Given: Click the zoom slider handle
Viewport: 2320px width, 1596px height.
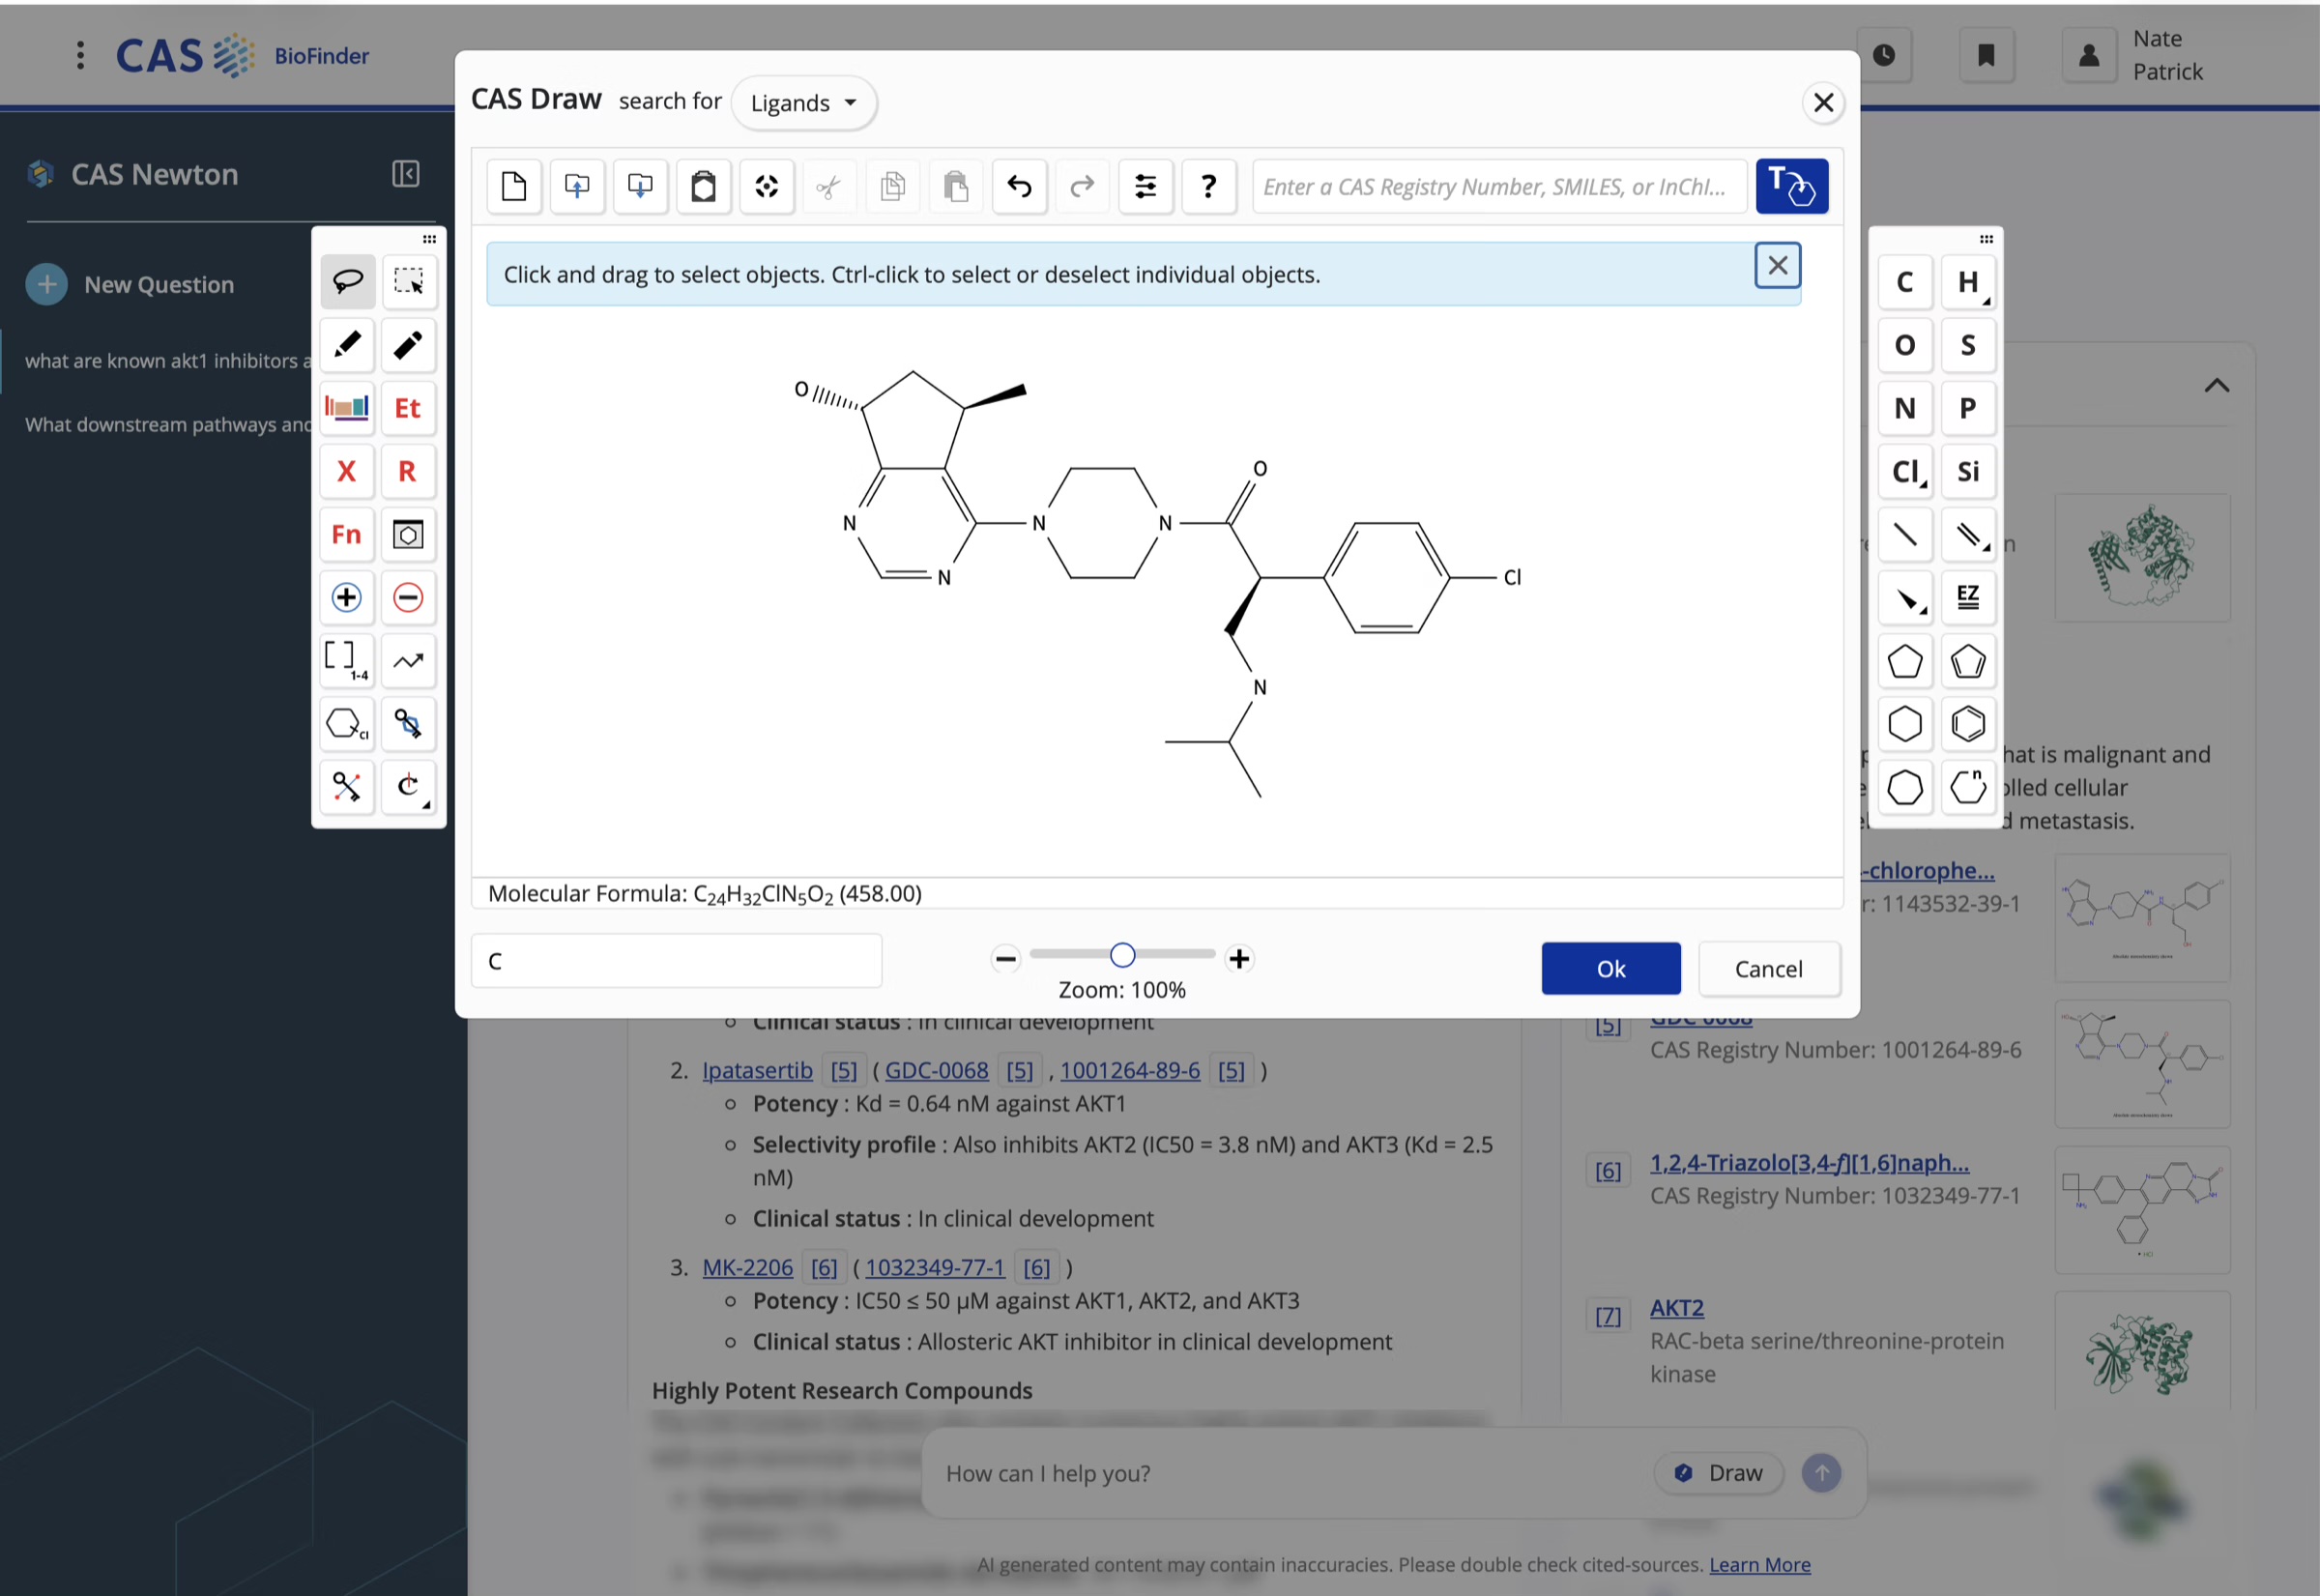Looking at the screenshot, I should coord(1122,955).
